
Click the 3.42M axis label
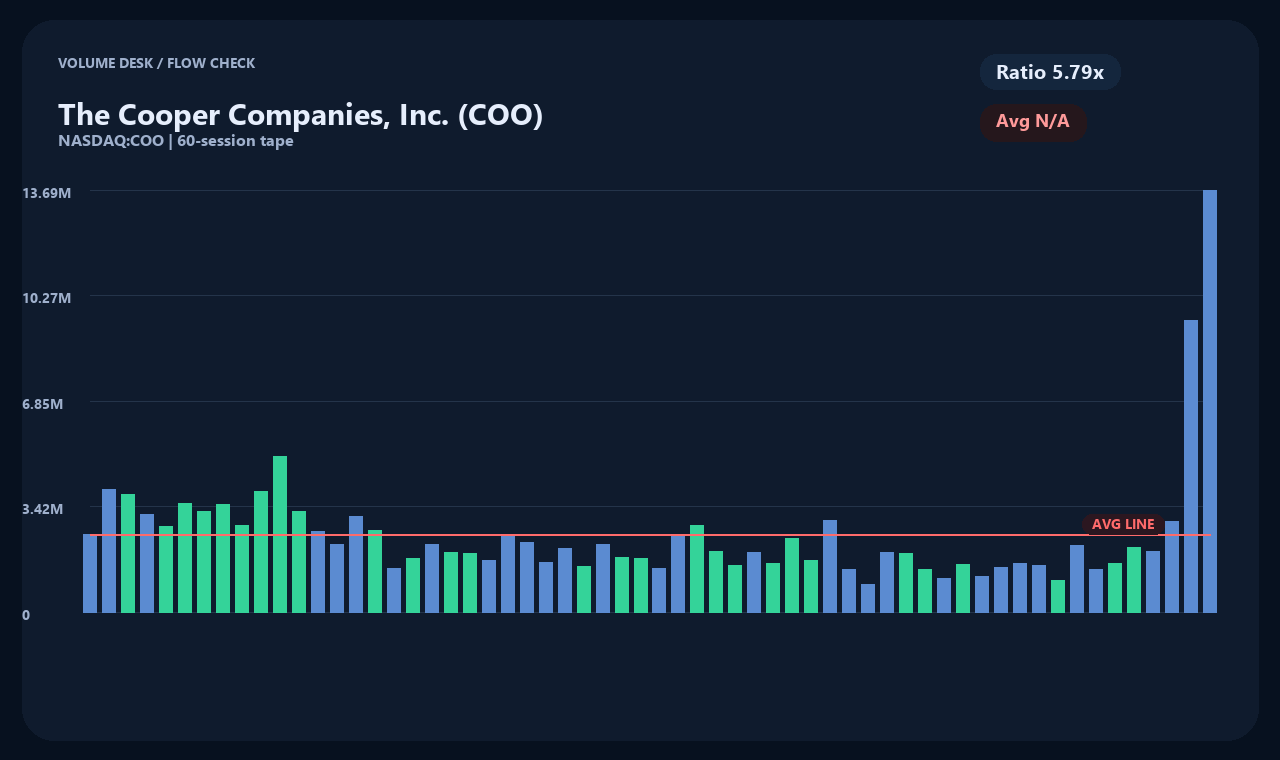43,509
